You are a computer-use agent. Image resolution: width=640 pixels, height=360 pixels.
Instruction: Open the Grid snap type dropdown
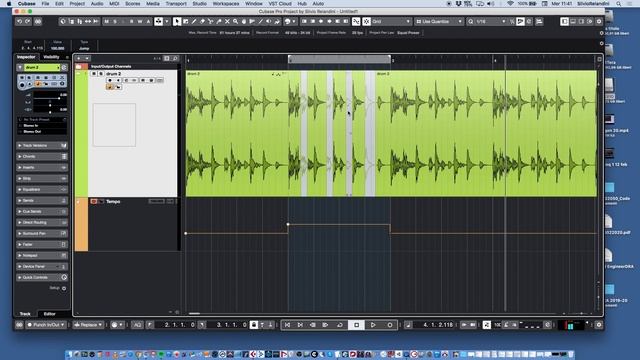tap(391, 21)
